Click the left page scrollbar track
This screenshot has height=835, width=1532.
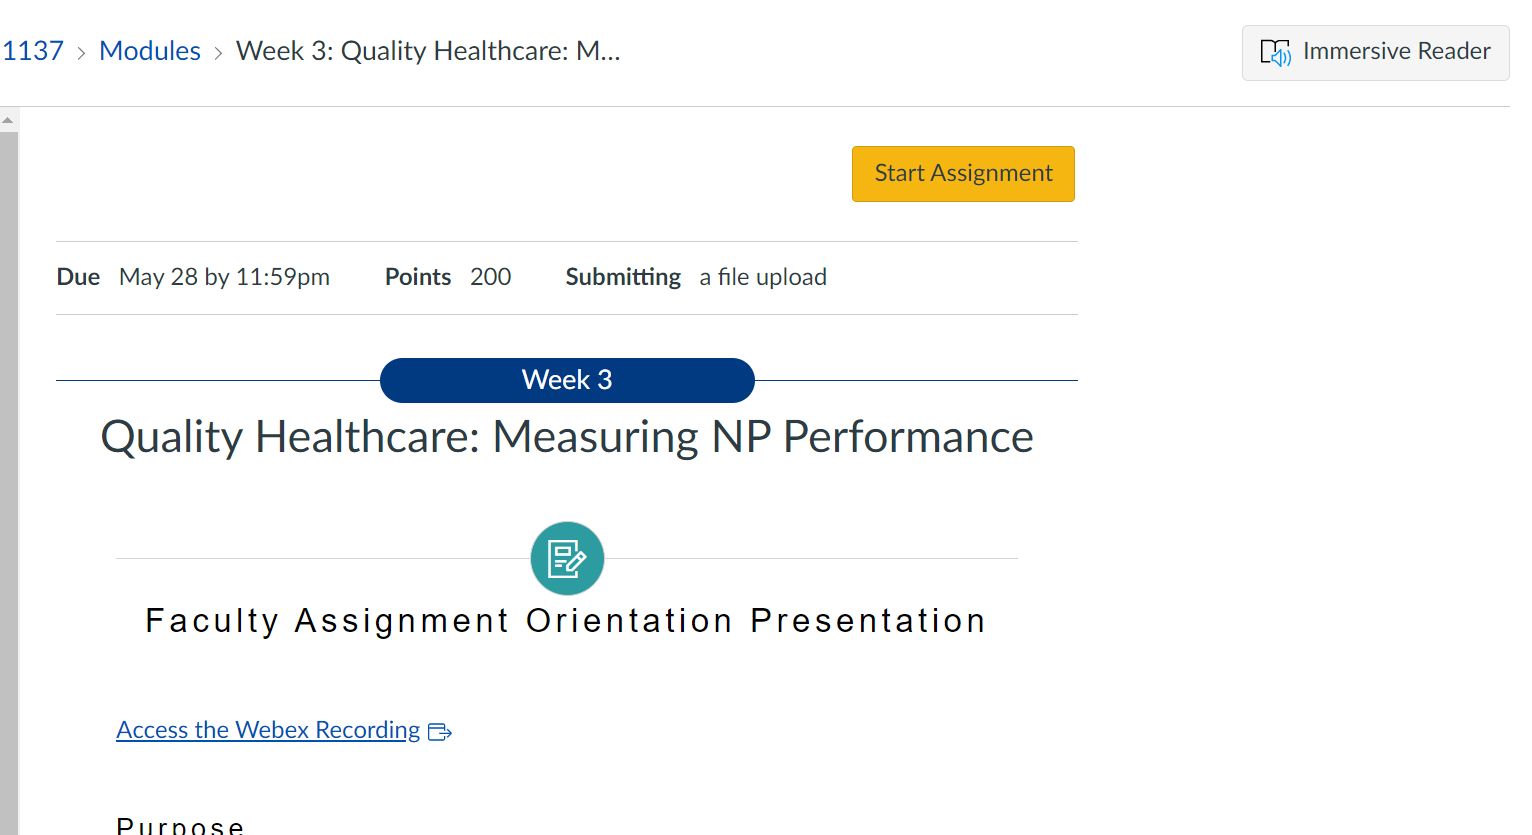(x=9, y=450)
